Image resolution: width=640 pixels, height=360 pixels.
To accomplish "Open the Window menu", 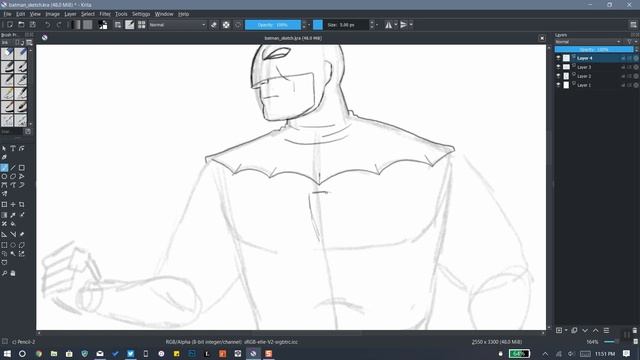I will pos(164,14).
